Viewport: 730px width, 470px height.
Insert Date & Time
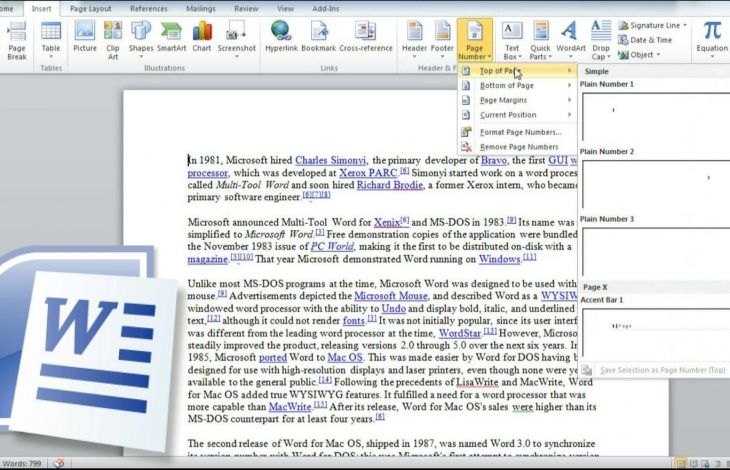[x=645, y=40]
